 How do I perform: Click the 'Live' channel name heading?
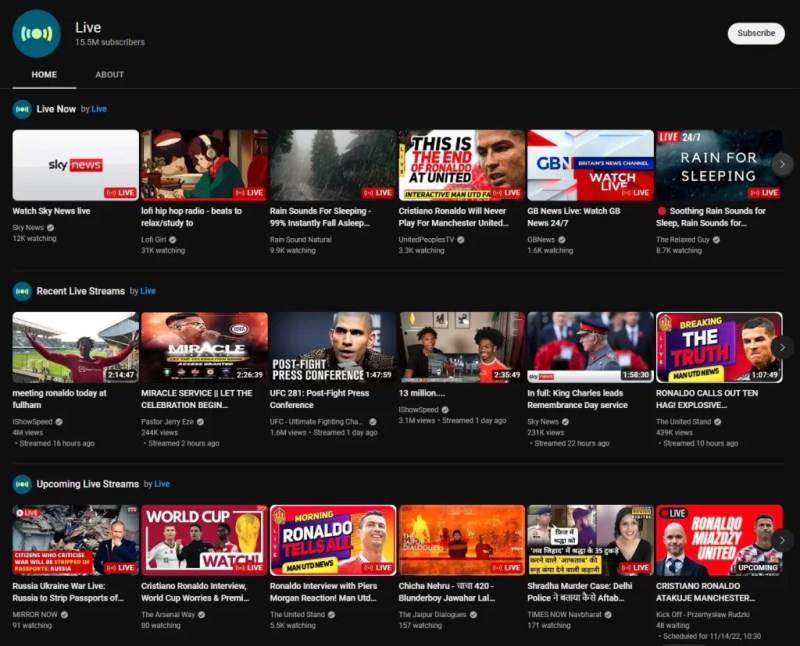coord(88,28)
